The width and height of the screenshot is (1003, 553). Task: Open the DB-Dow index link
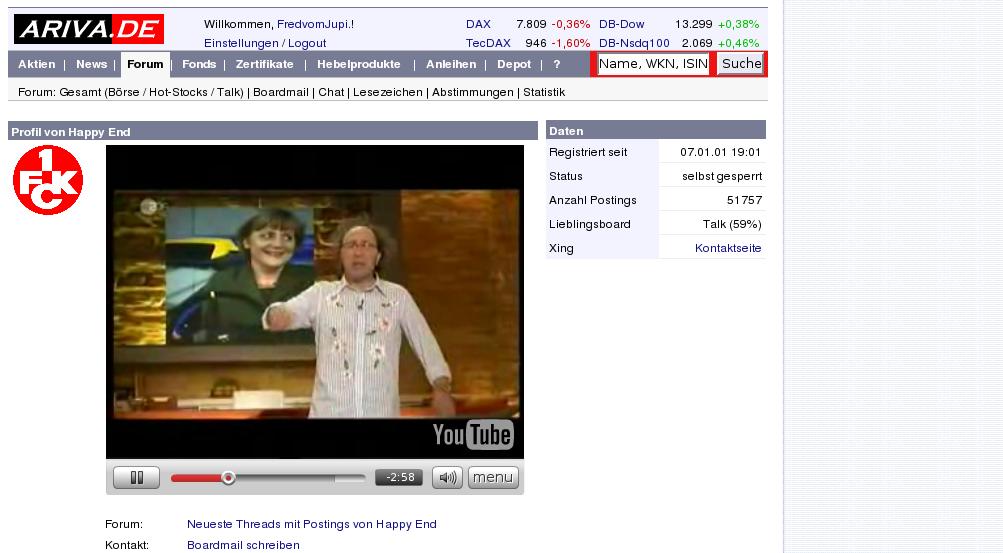(622, 24)
